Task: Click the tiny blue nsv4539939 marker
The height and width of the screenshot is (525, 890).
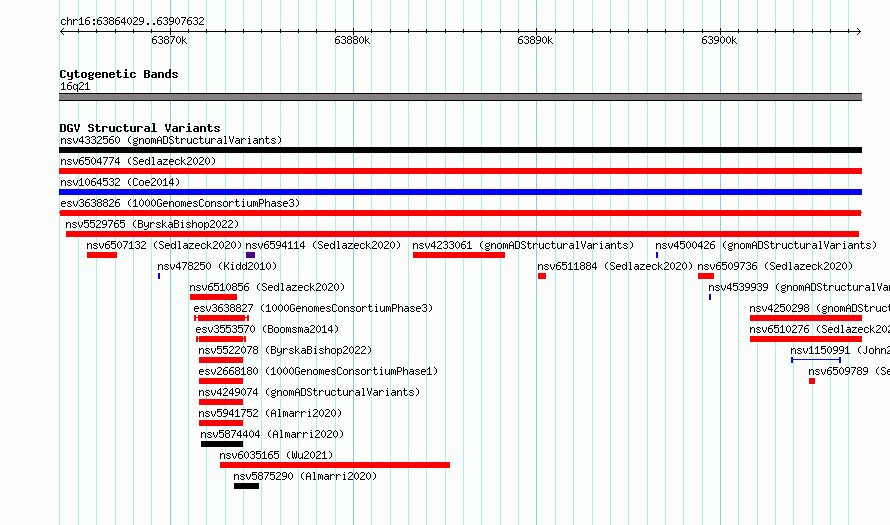Action: click(x=710, y=297)
